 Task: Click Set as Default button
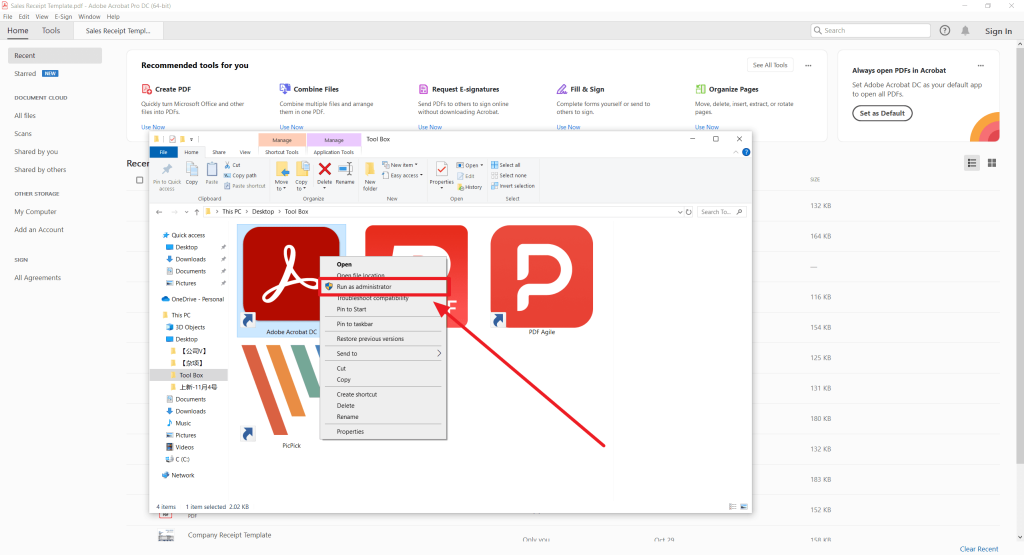pyautogui.click(x=882, y=114)
